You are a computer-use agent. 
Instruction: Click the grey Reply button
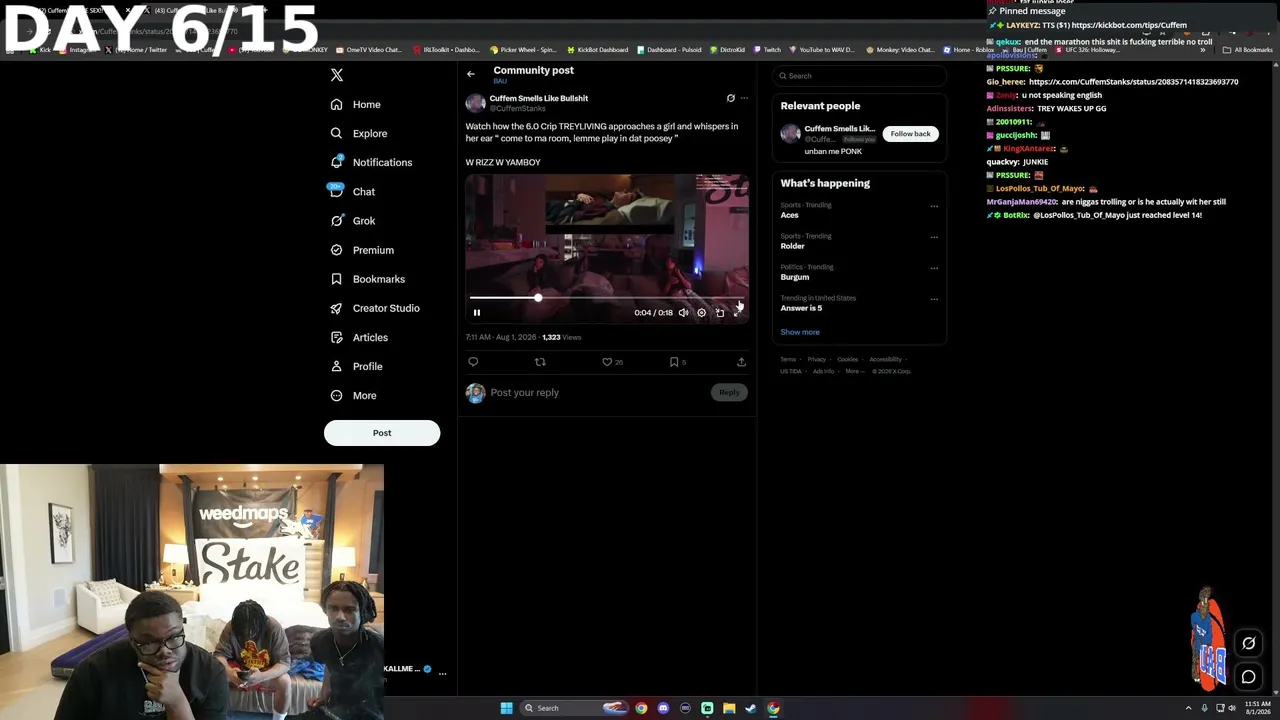[729, 392]
